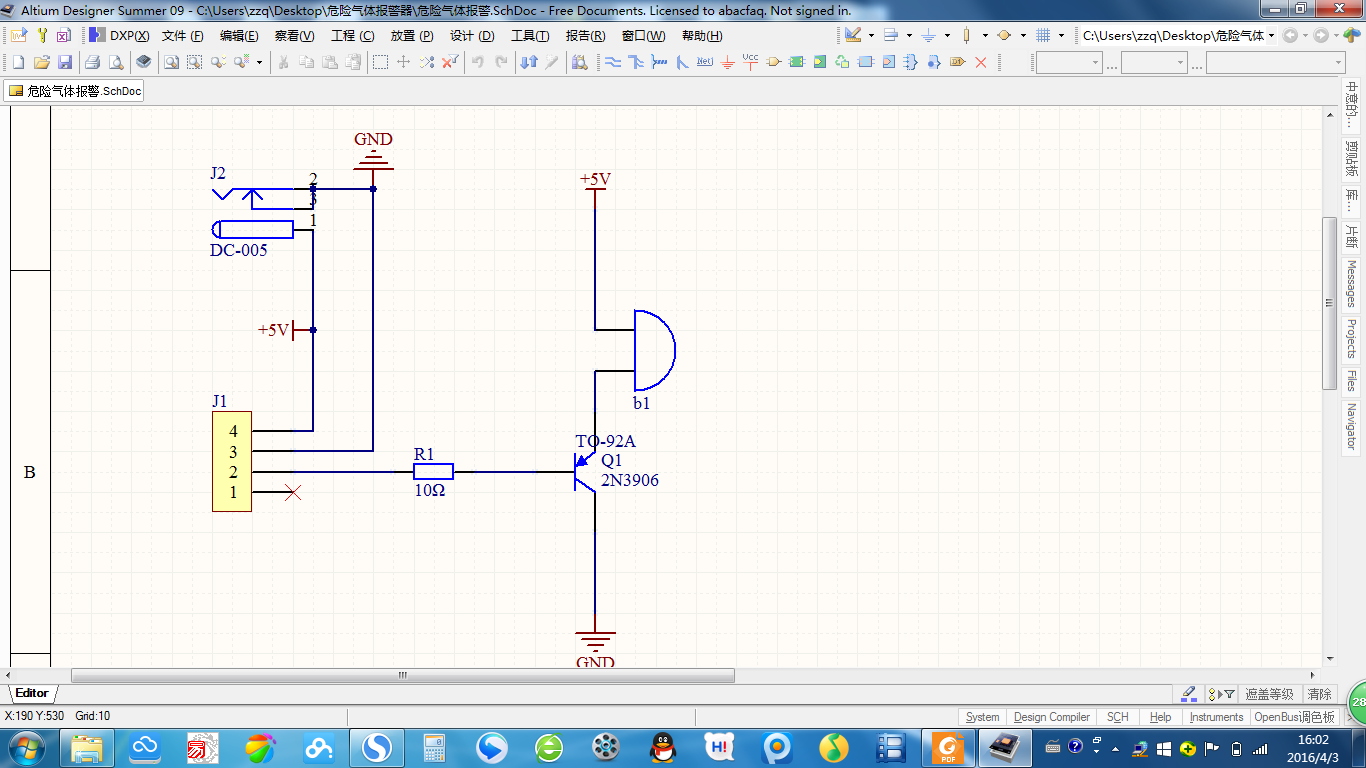1366x768 pixels.
Task: Place a GND power port
Action: click(x=727, y=62)
